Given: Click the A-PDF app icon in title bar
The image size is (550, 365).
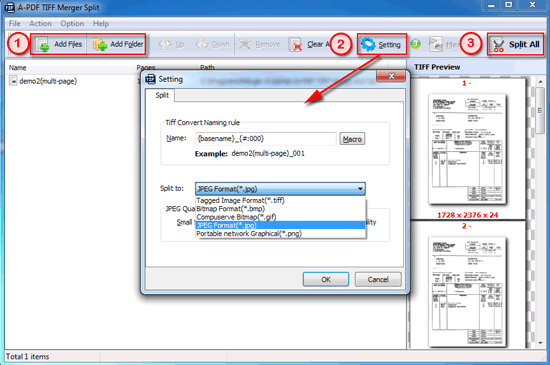Looking at the screenshot, I should point(9,7).
